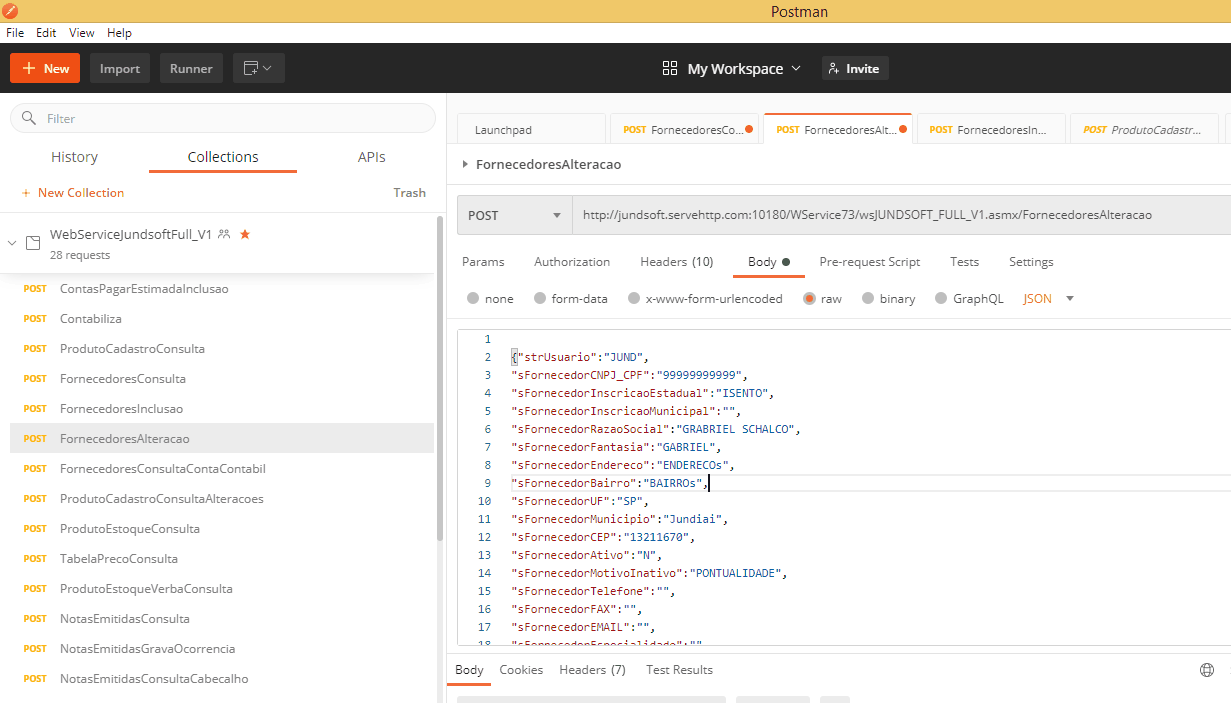Click the sidebar vertical scrollbar

pyautogui.click(x=440, y=380)
